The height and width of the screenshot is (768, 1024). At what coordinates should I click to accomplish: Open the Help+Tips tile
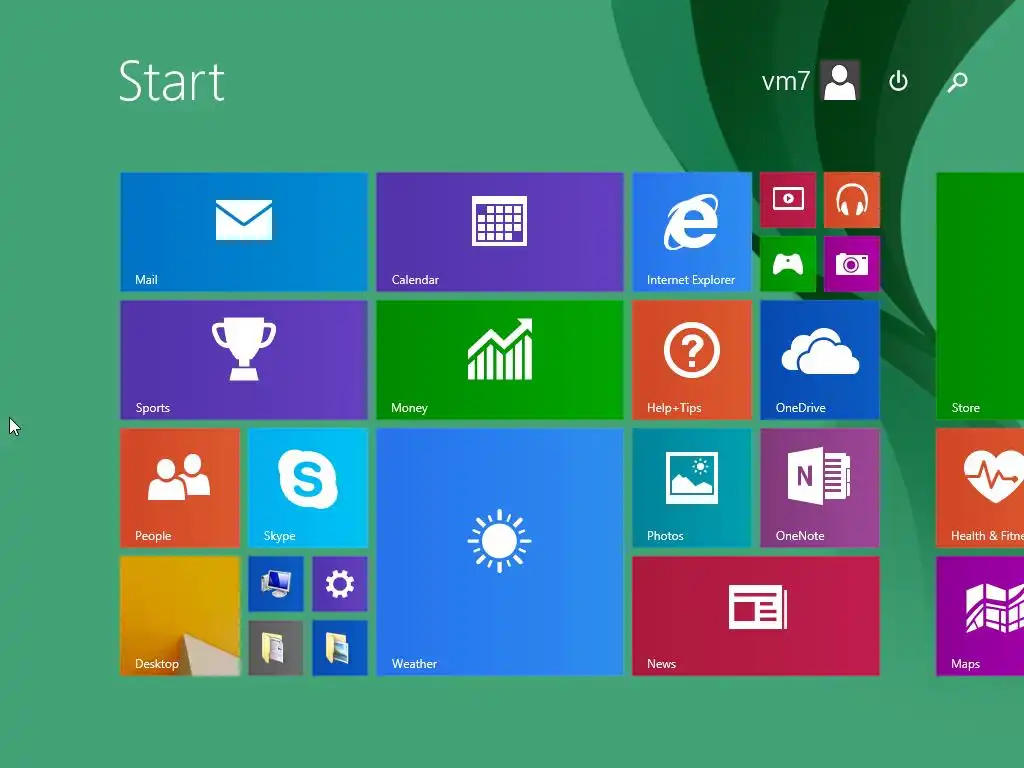tap(692, 360)
